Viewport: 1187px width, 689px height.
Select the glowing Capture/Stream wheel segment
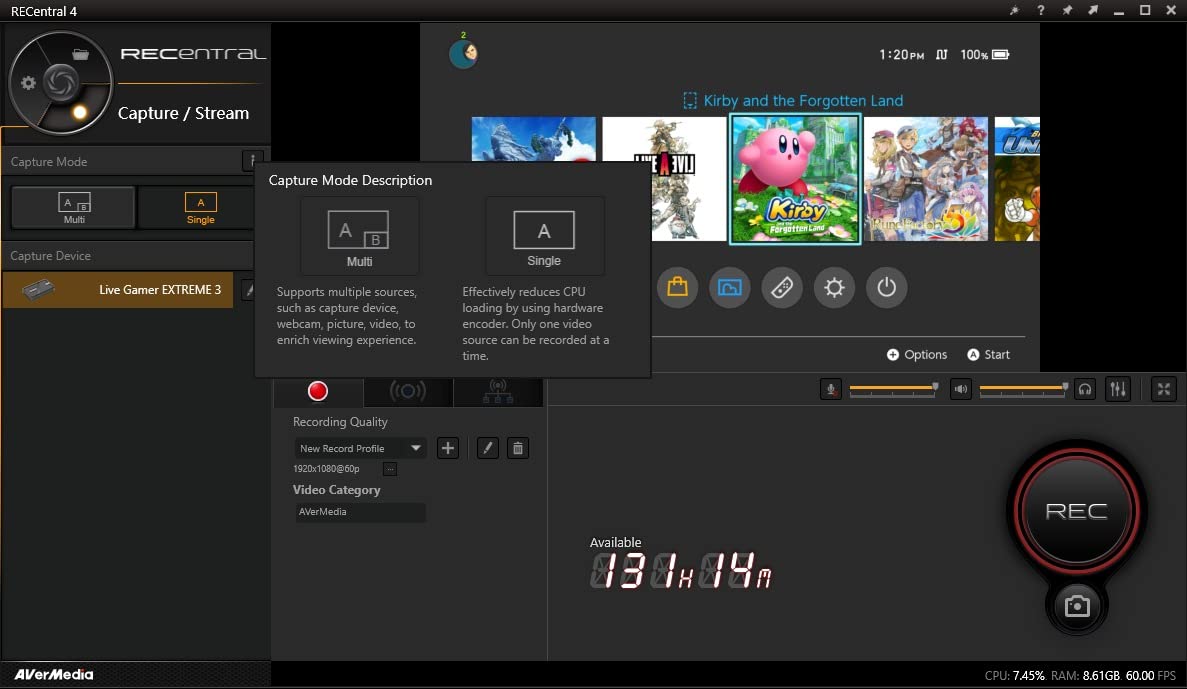79,113
